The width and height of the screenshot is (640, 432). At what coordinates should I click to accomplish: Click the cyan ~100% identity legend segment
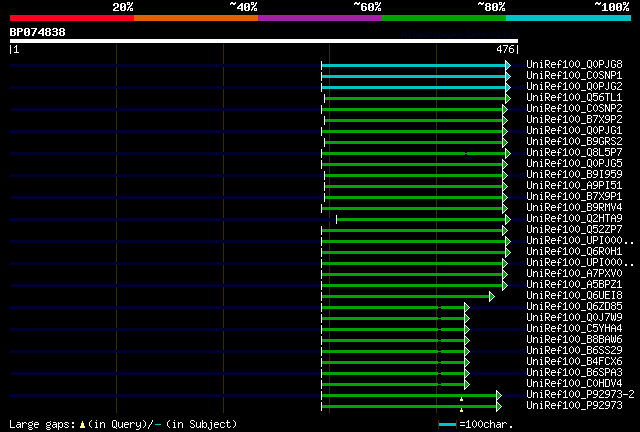pyautogui.click(x=569, y=18)
